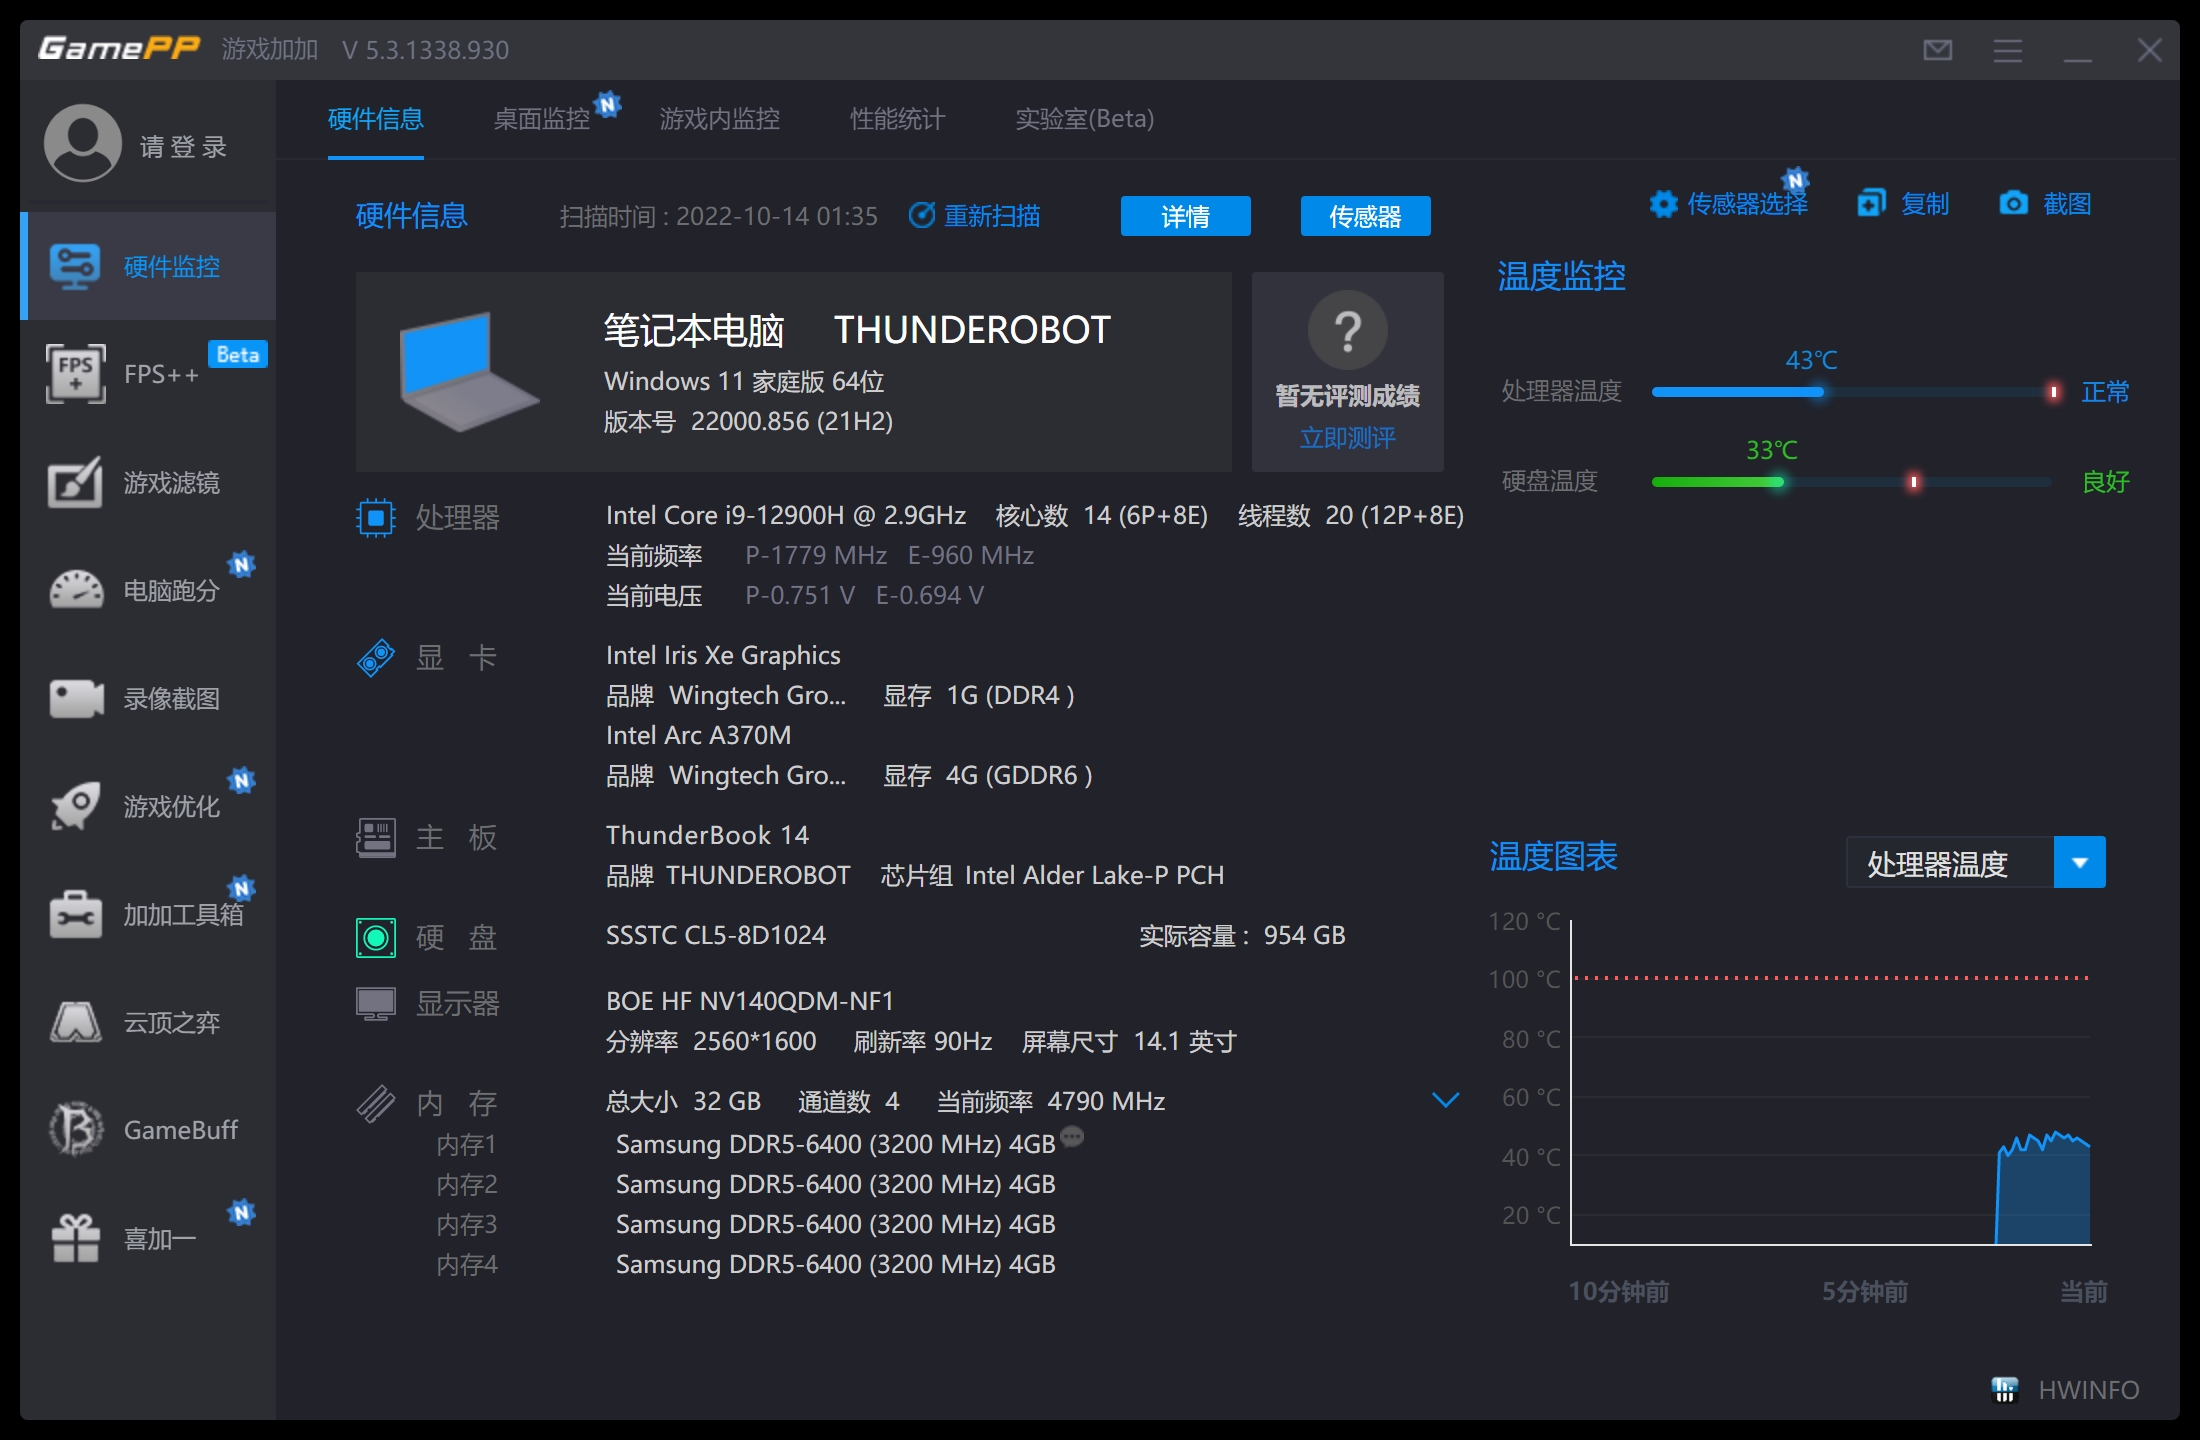Switch to the 性能统计 tab
This screenshot has width=2200, height=1440.
pos(897,119)
